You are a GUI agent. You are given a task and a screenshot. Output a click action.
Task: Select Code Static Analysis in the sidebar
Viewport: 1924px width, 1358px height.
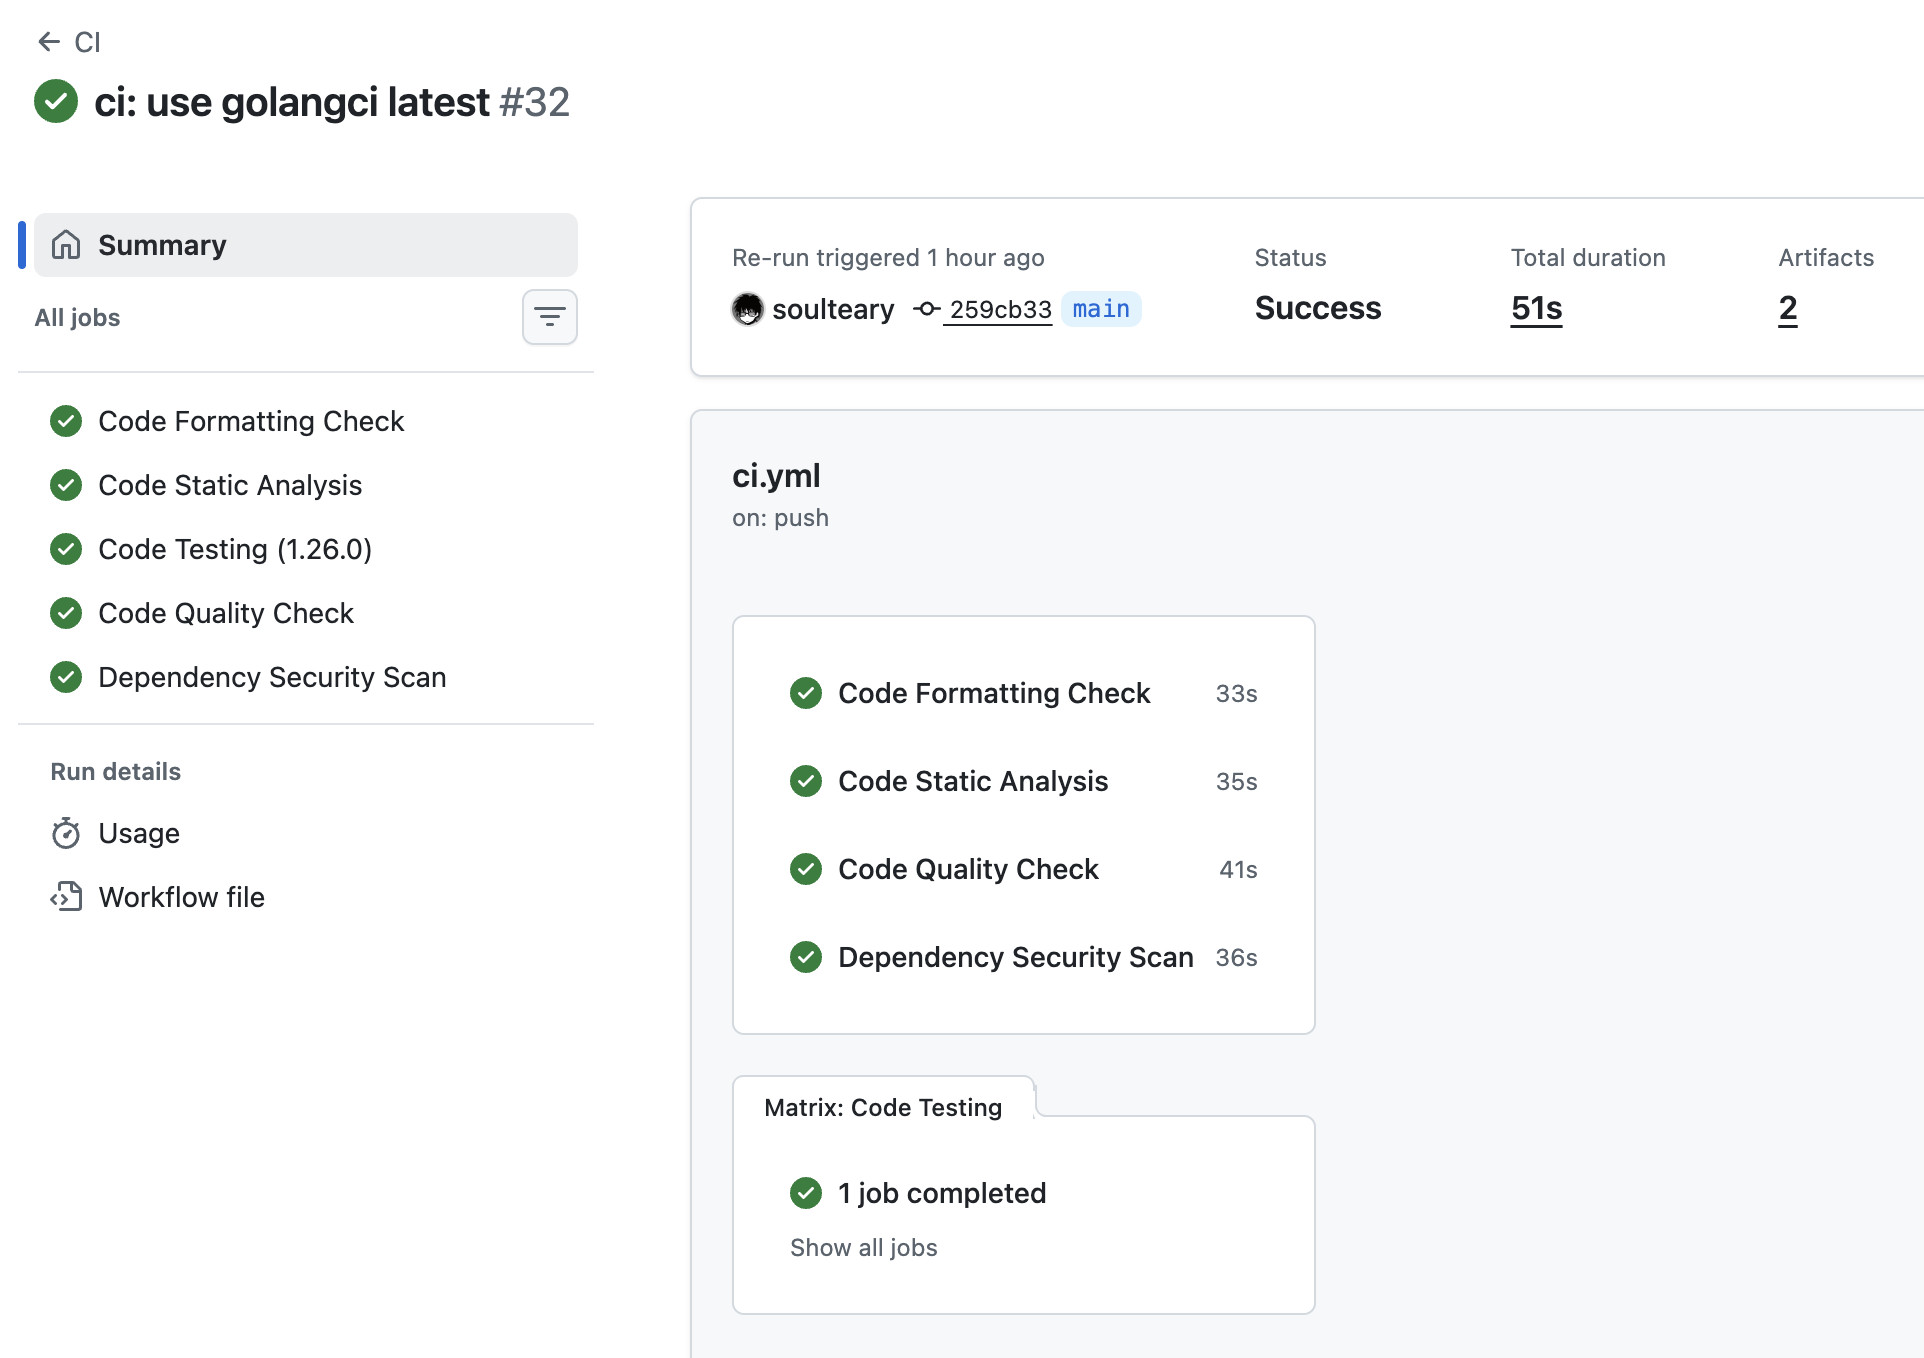point(229,485)
